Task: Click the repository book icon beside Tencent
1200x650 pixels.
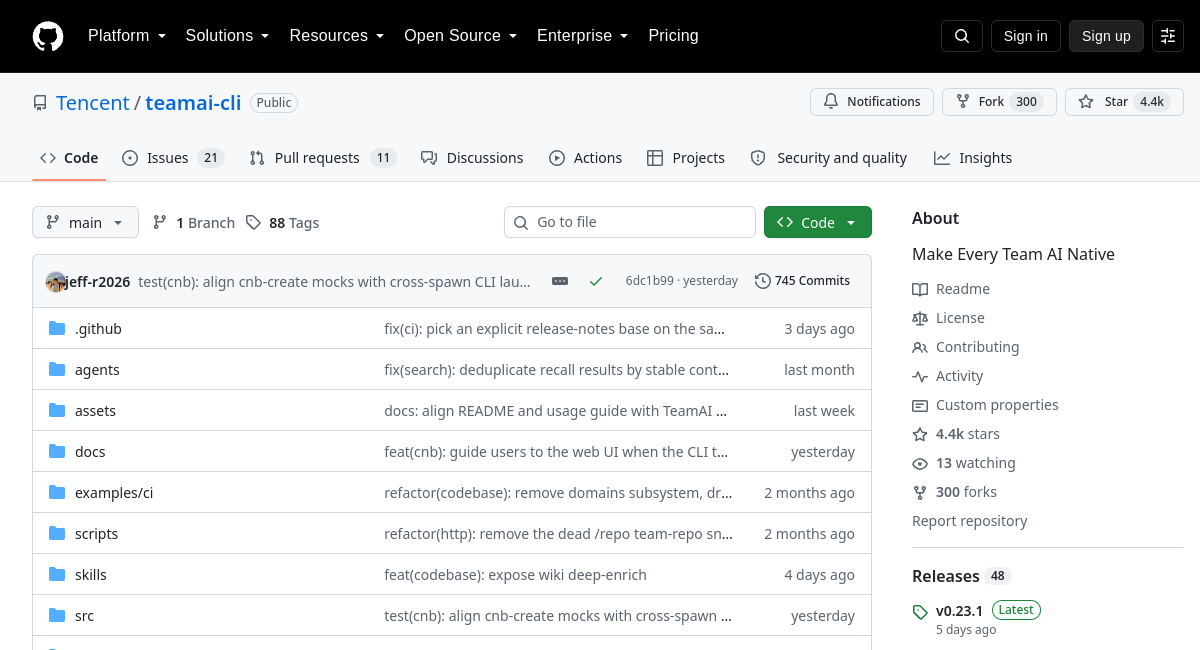Action: [x=40, y=103]
